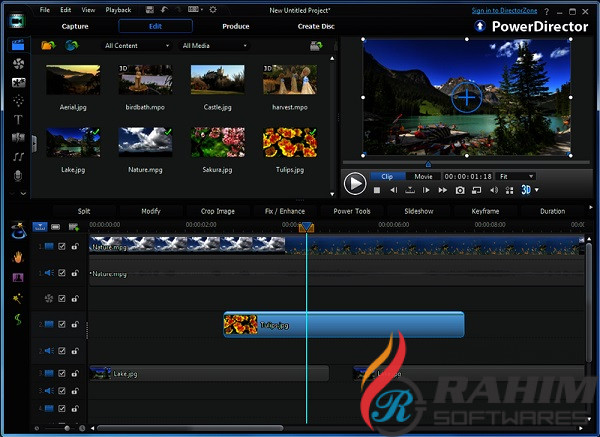Open Power Tools
The width and height of the screenshot is (600, 437).
tap(352, 211)
